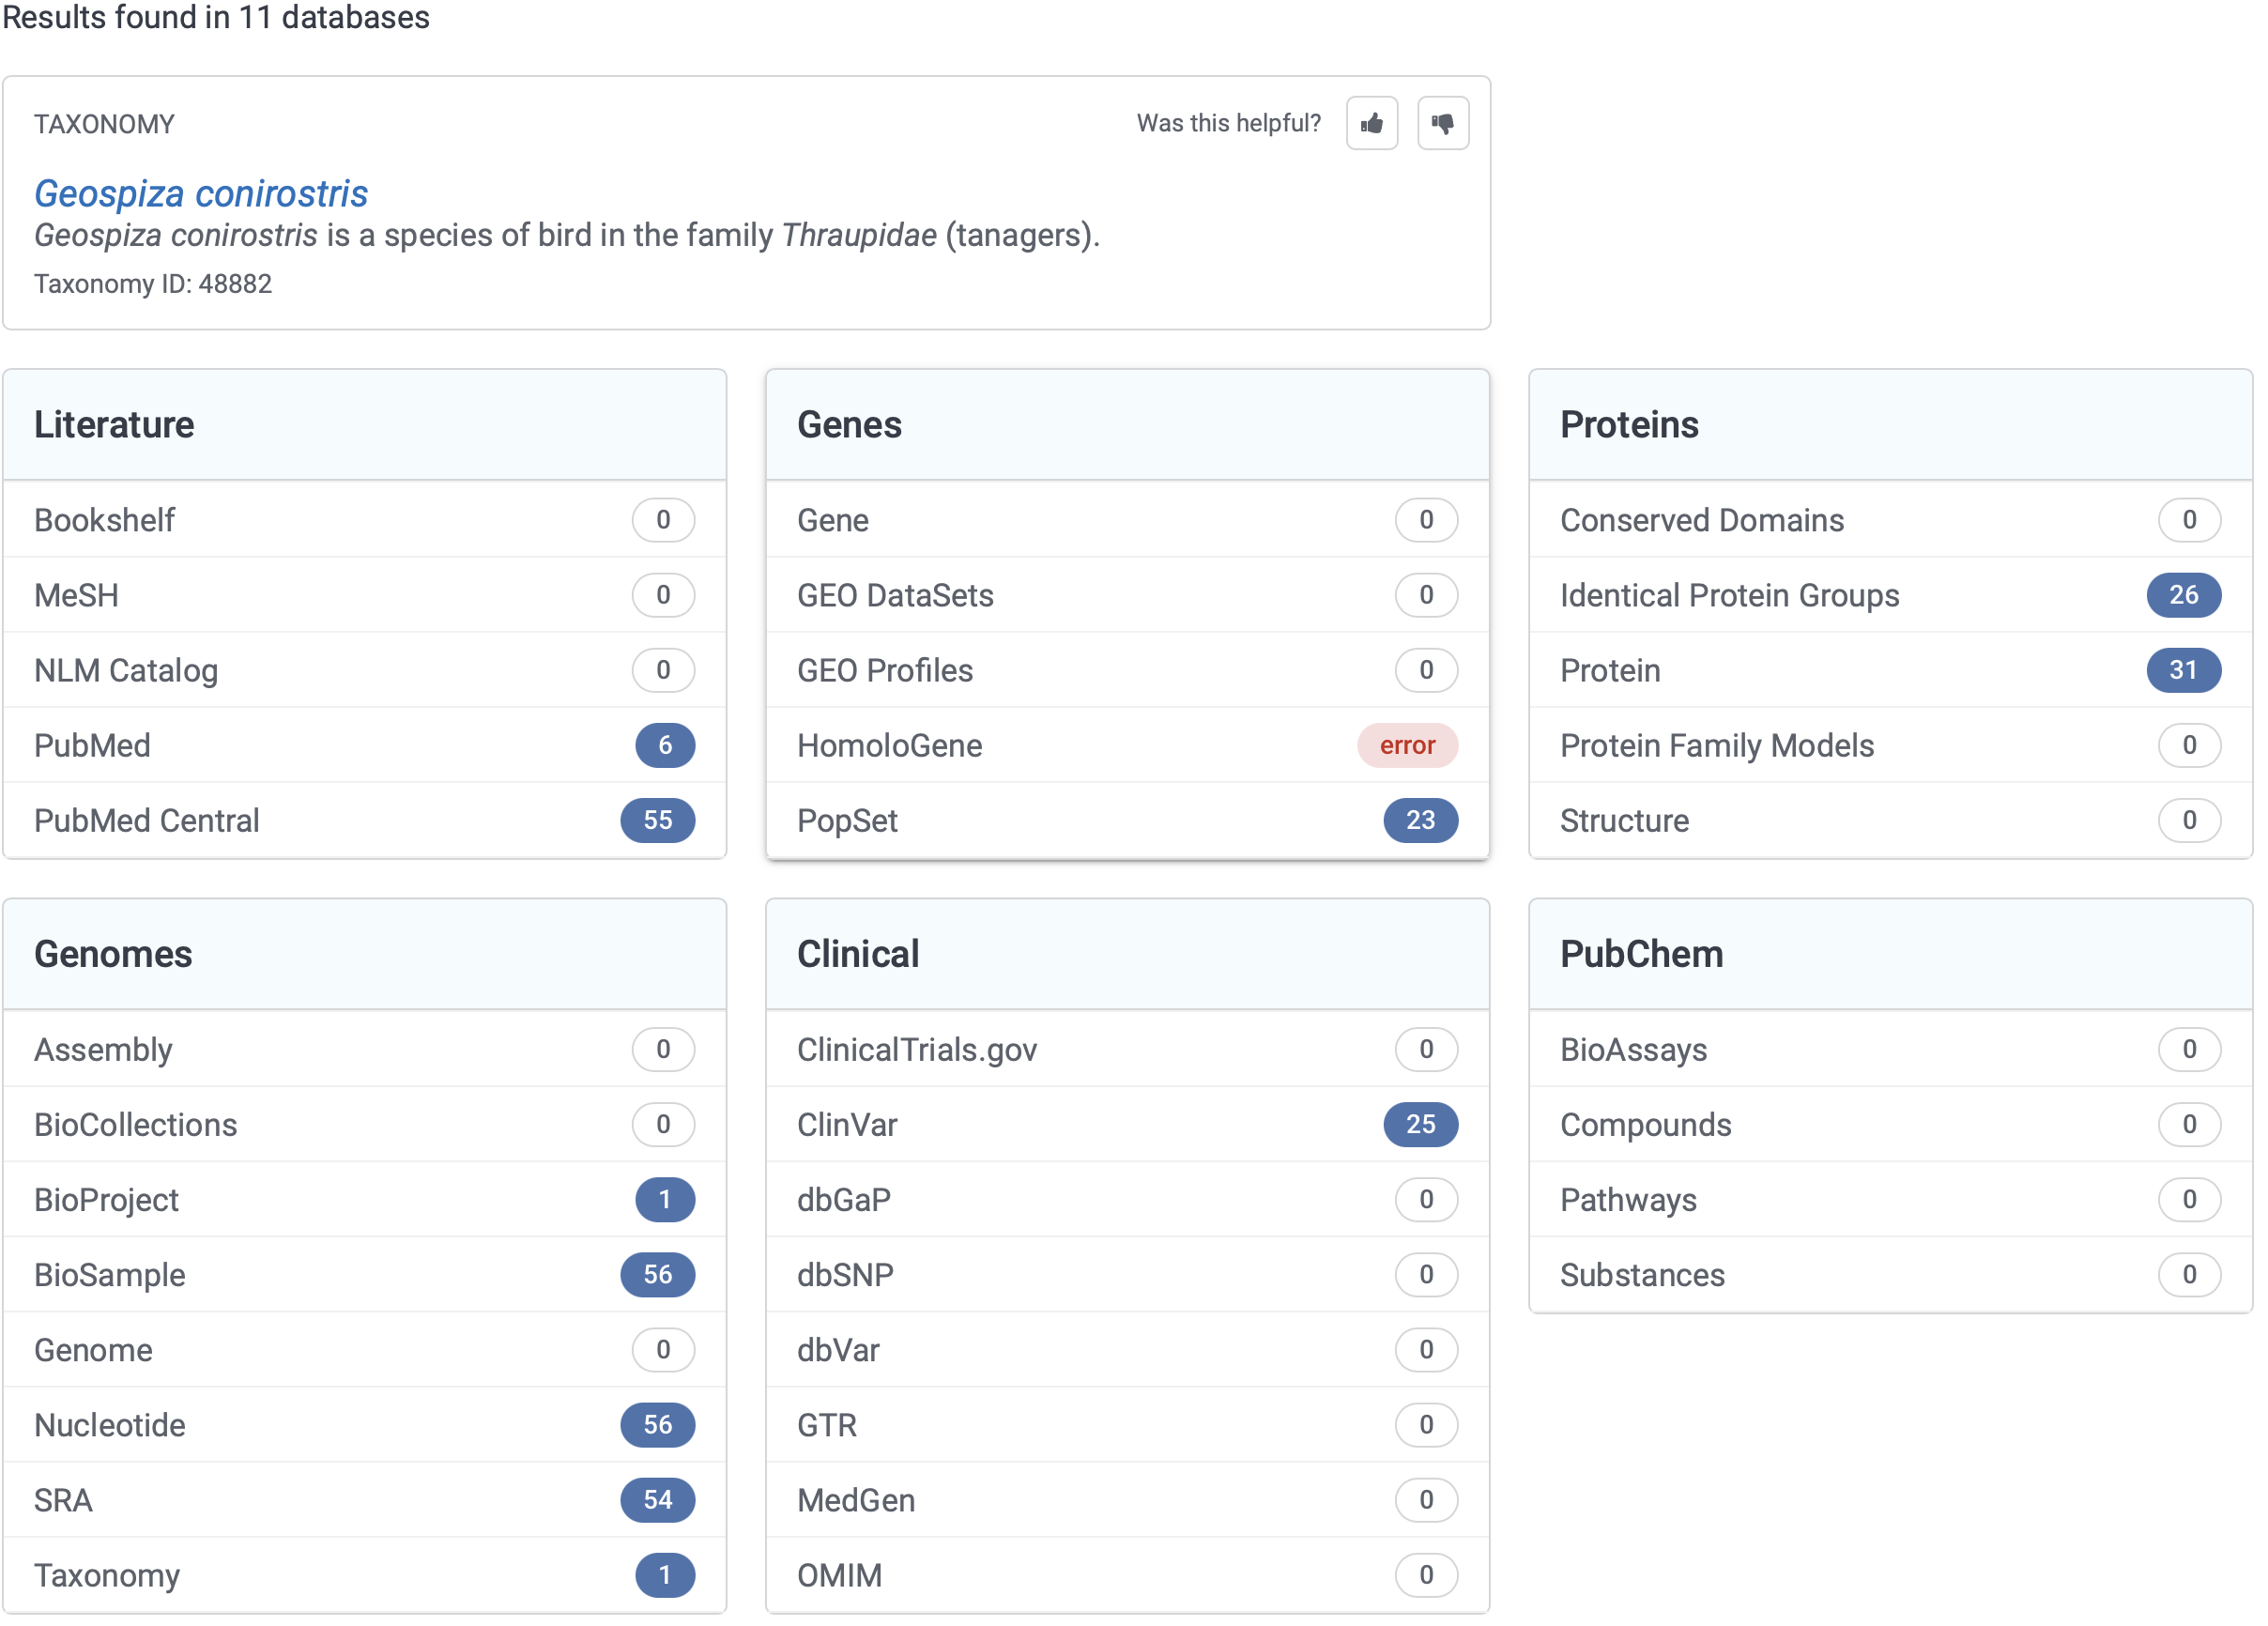Viewport: 2268px width, 1626px height.
Task: Select "Results found in 11 databases" text
Action: click(x=216, y=17)
